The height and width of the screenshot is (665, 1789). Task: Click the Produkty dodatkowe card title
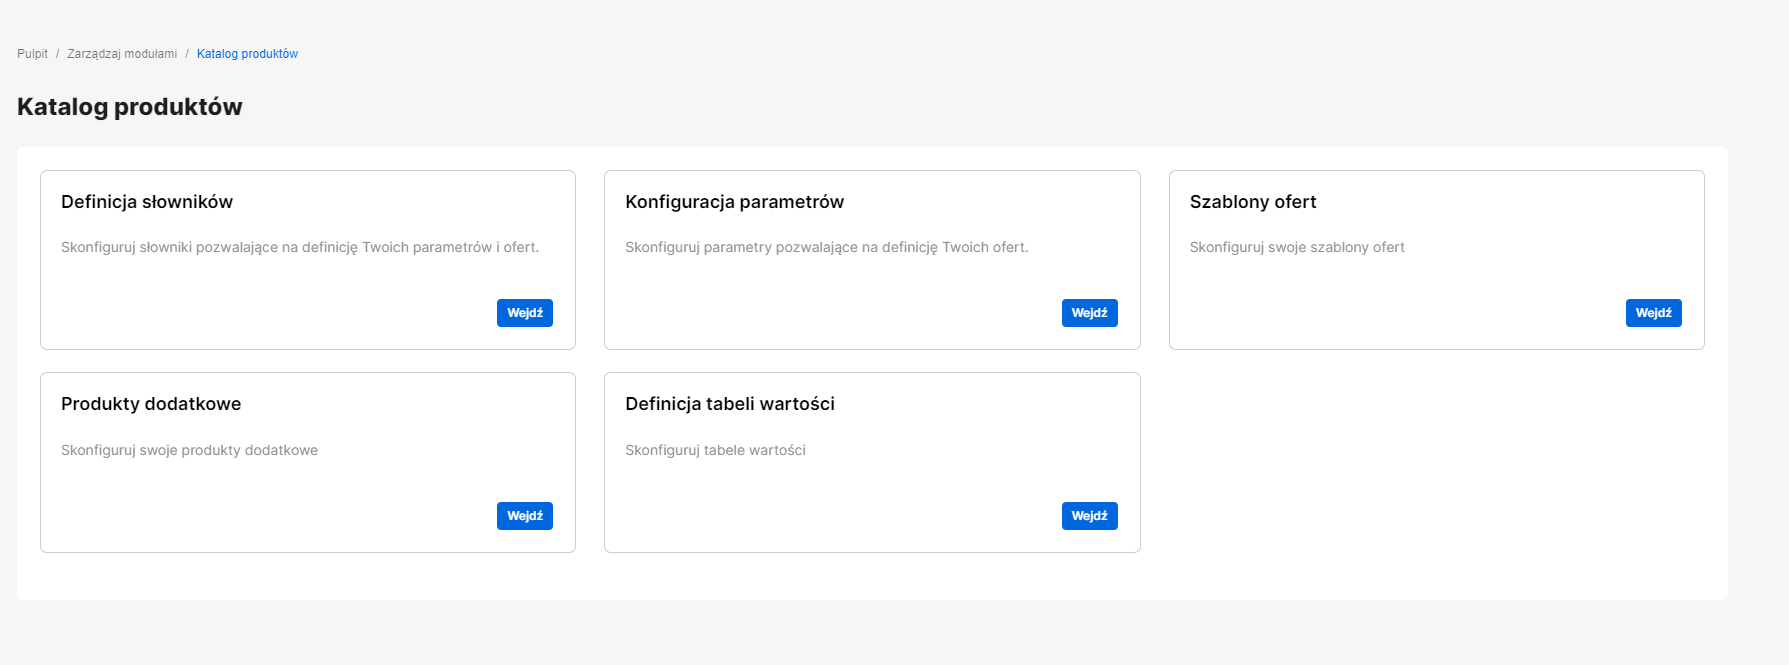tap(151, 404)
